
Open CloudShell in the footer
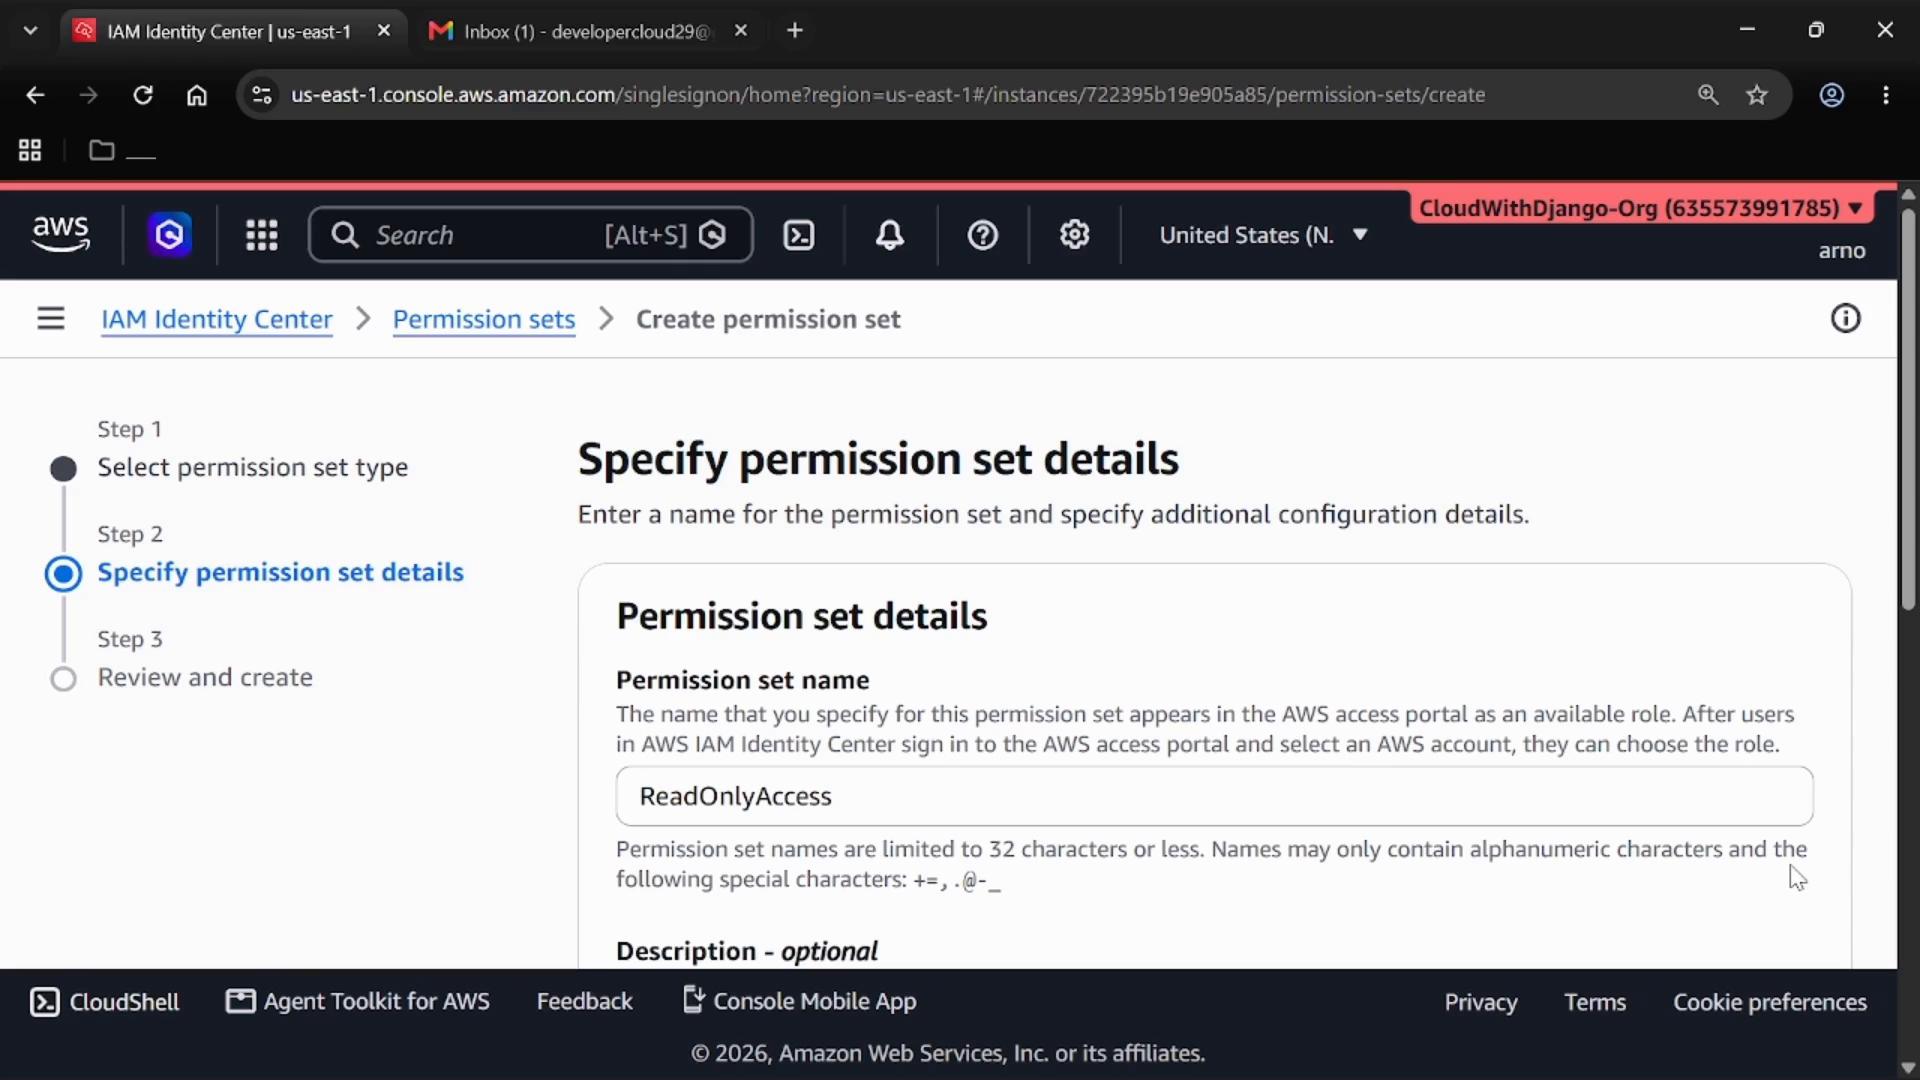pyautogui.click(x=105, y=1002)
